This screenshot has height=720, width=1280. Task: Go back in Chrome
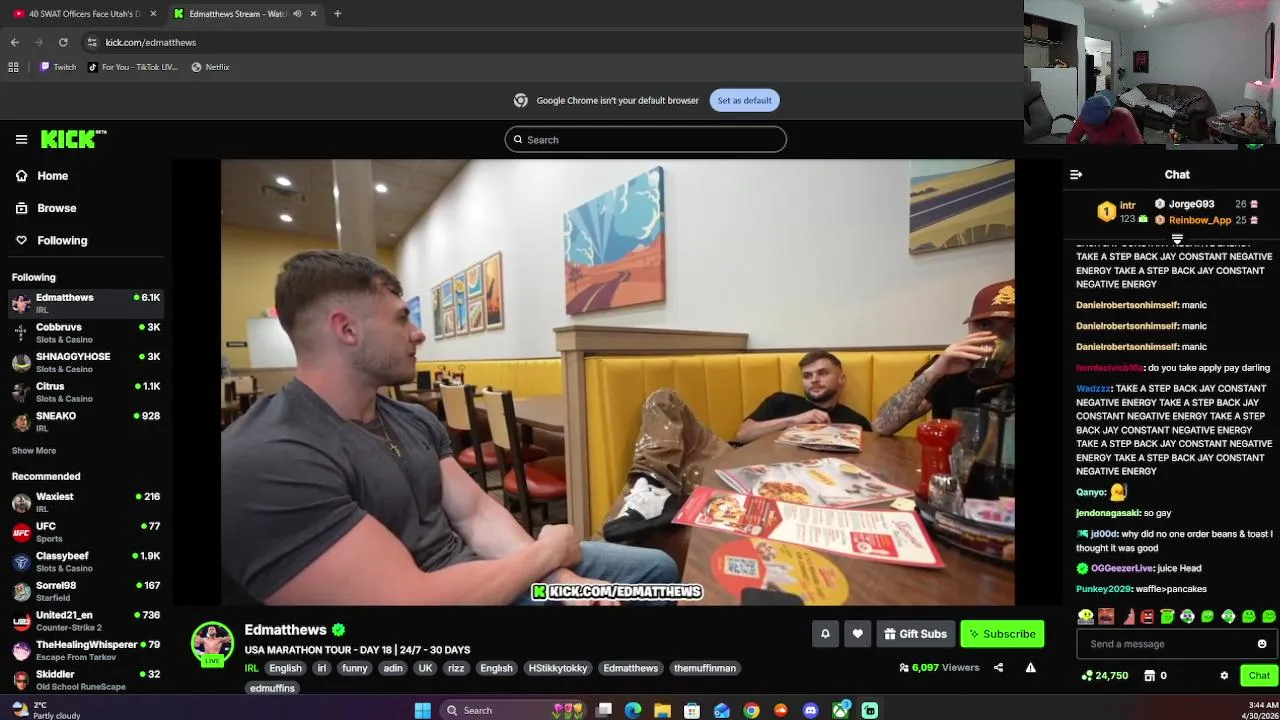pos(15,42)
